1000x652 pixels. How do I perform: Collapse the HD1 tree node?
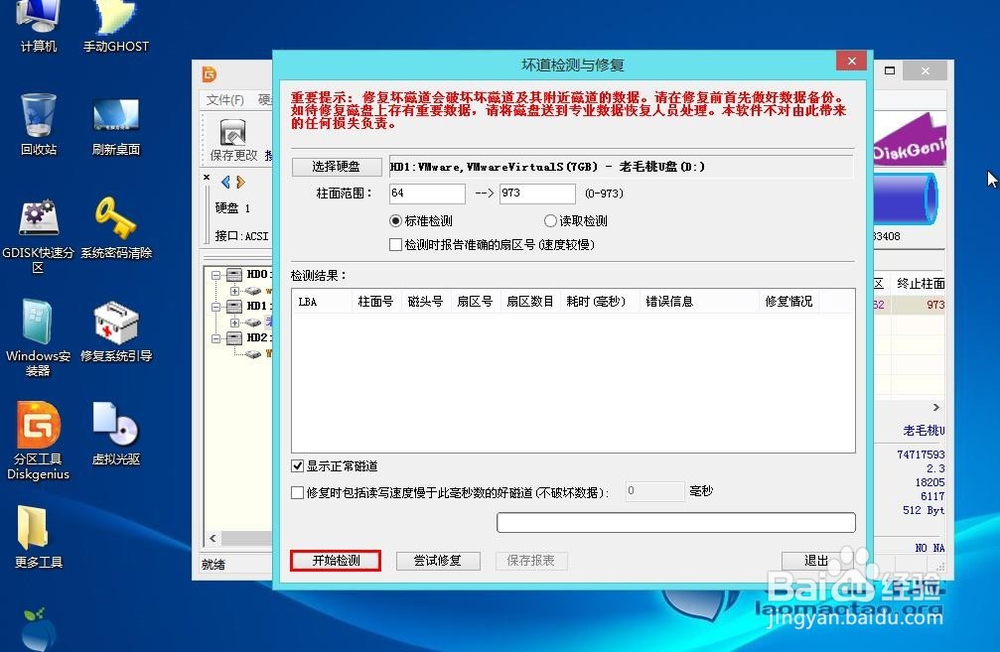[216, 306]
